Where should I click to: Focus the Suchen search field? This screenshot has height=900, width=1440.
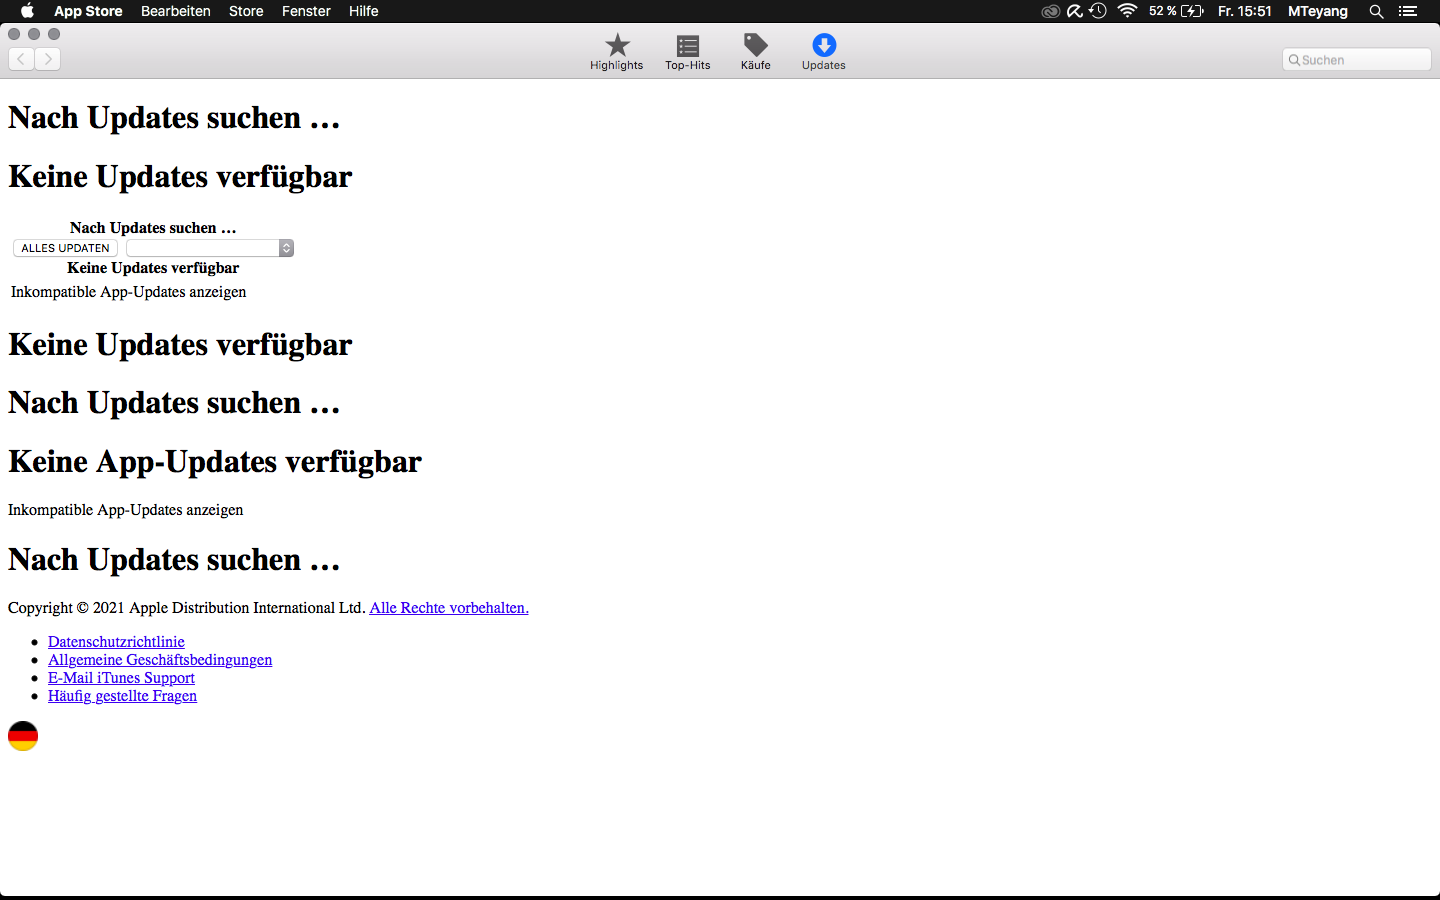[1356, 60]
